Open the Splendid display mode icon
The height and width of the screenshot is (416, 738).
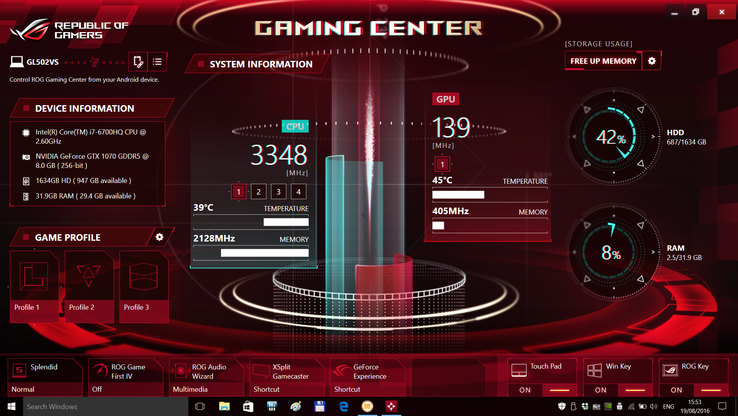coord(19,370)
